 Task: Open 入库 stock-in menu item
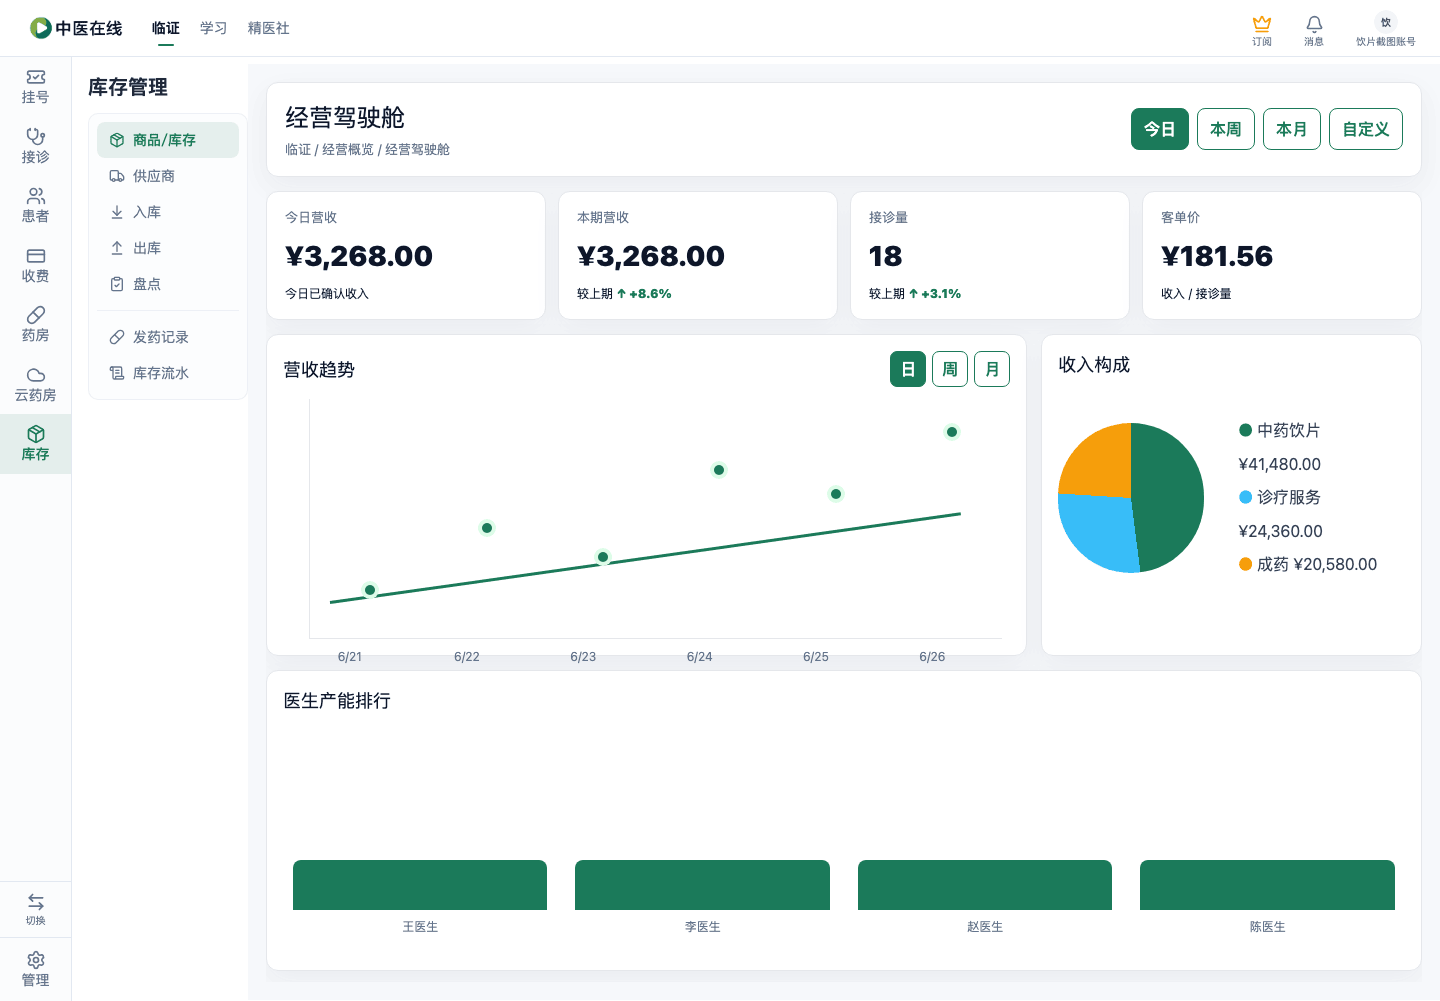[168, 212]
